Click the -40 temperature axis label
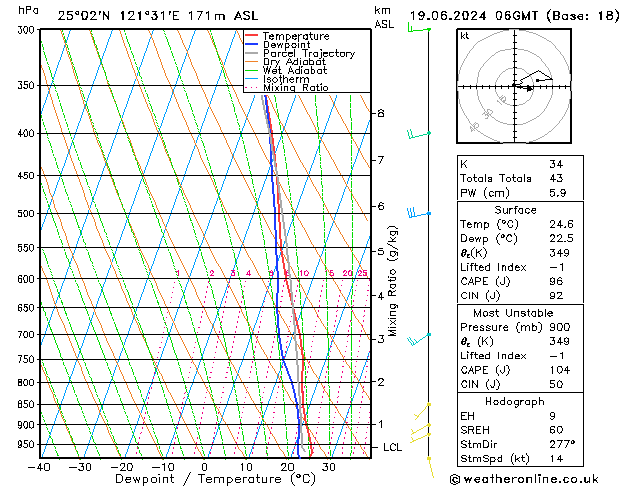 39,467
